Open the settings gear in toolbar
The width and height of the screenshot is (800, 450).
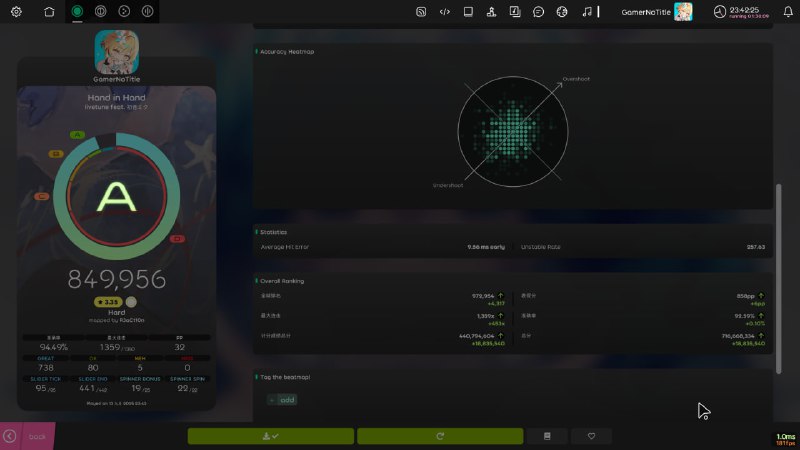click(16, 12)
